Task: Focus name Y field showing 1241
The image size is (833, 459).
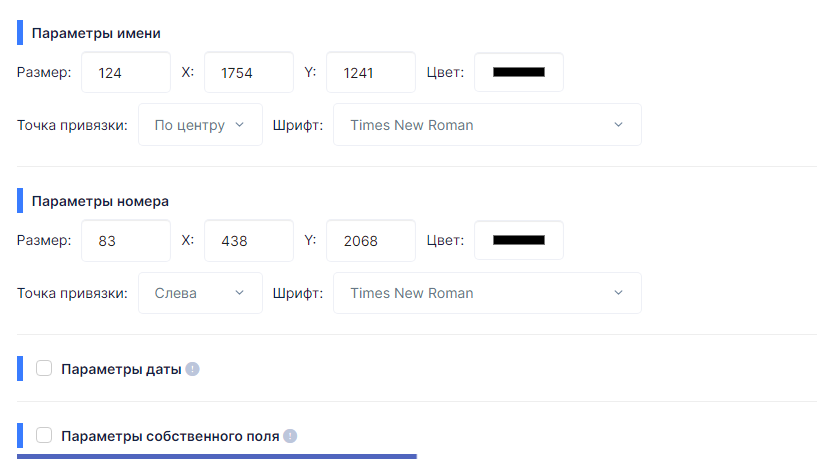Action: (371, 72)
